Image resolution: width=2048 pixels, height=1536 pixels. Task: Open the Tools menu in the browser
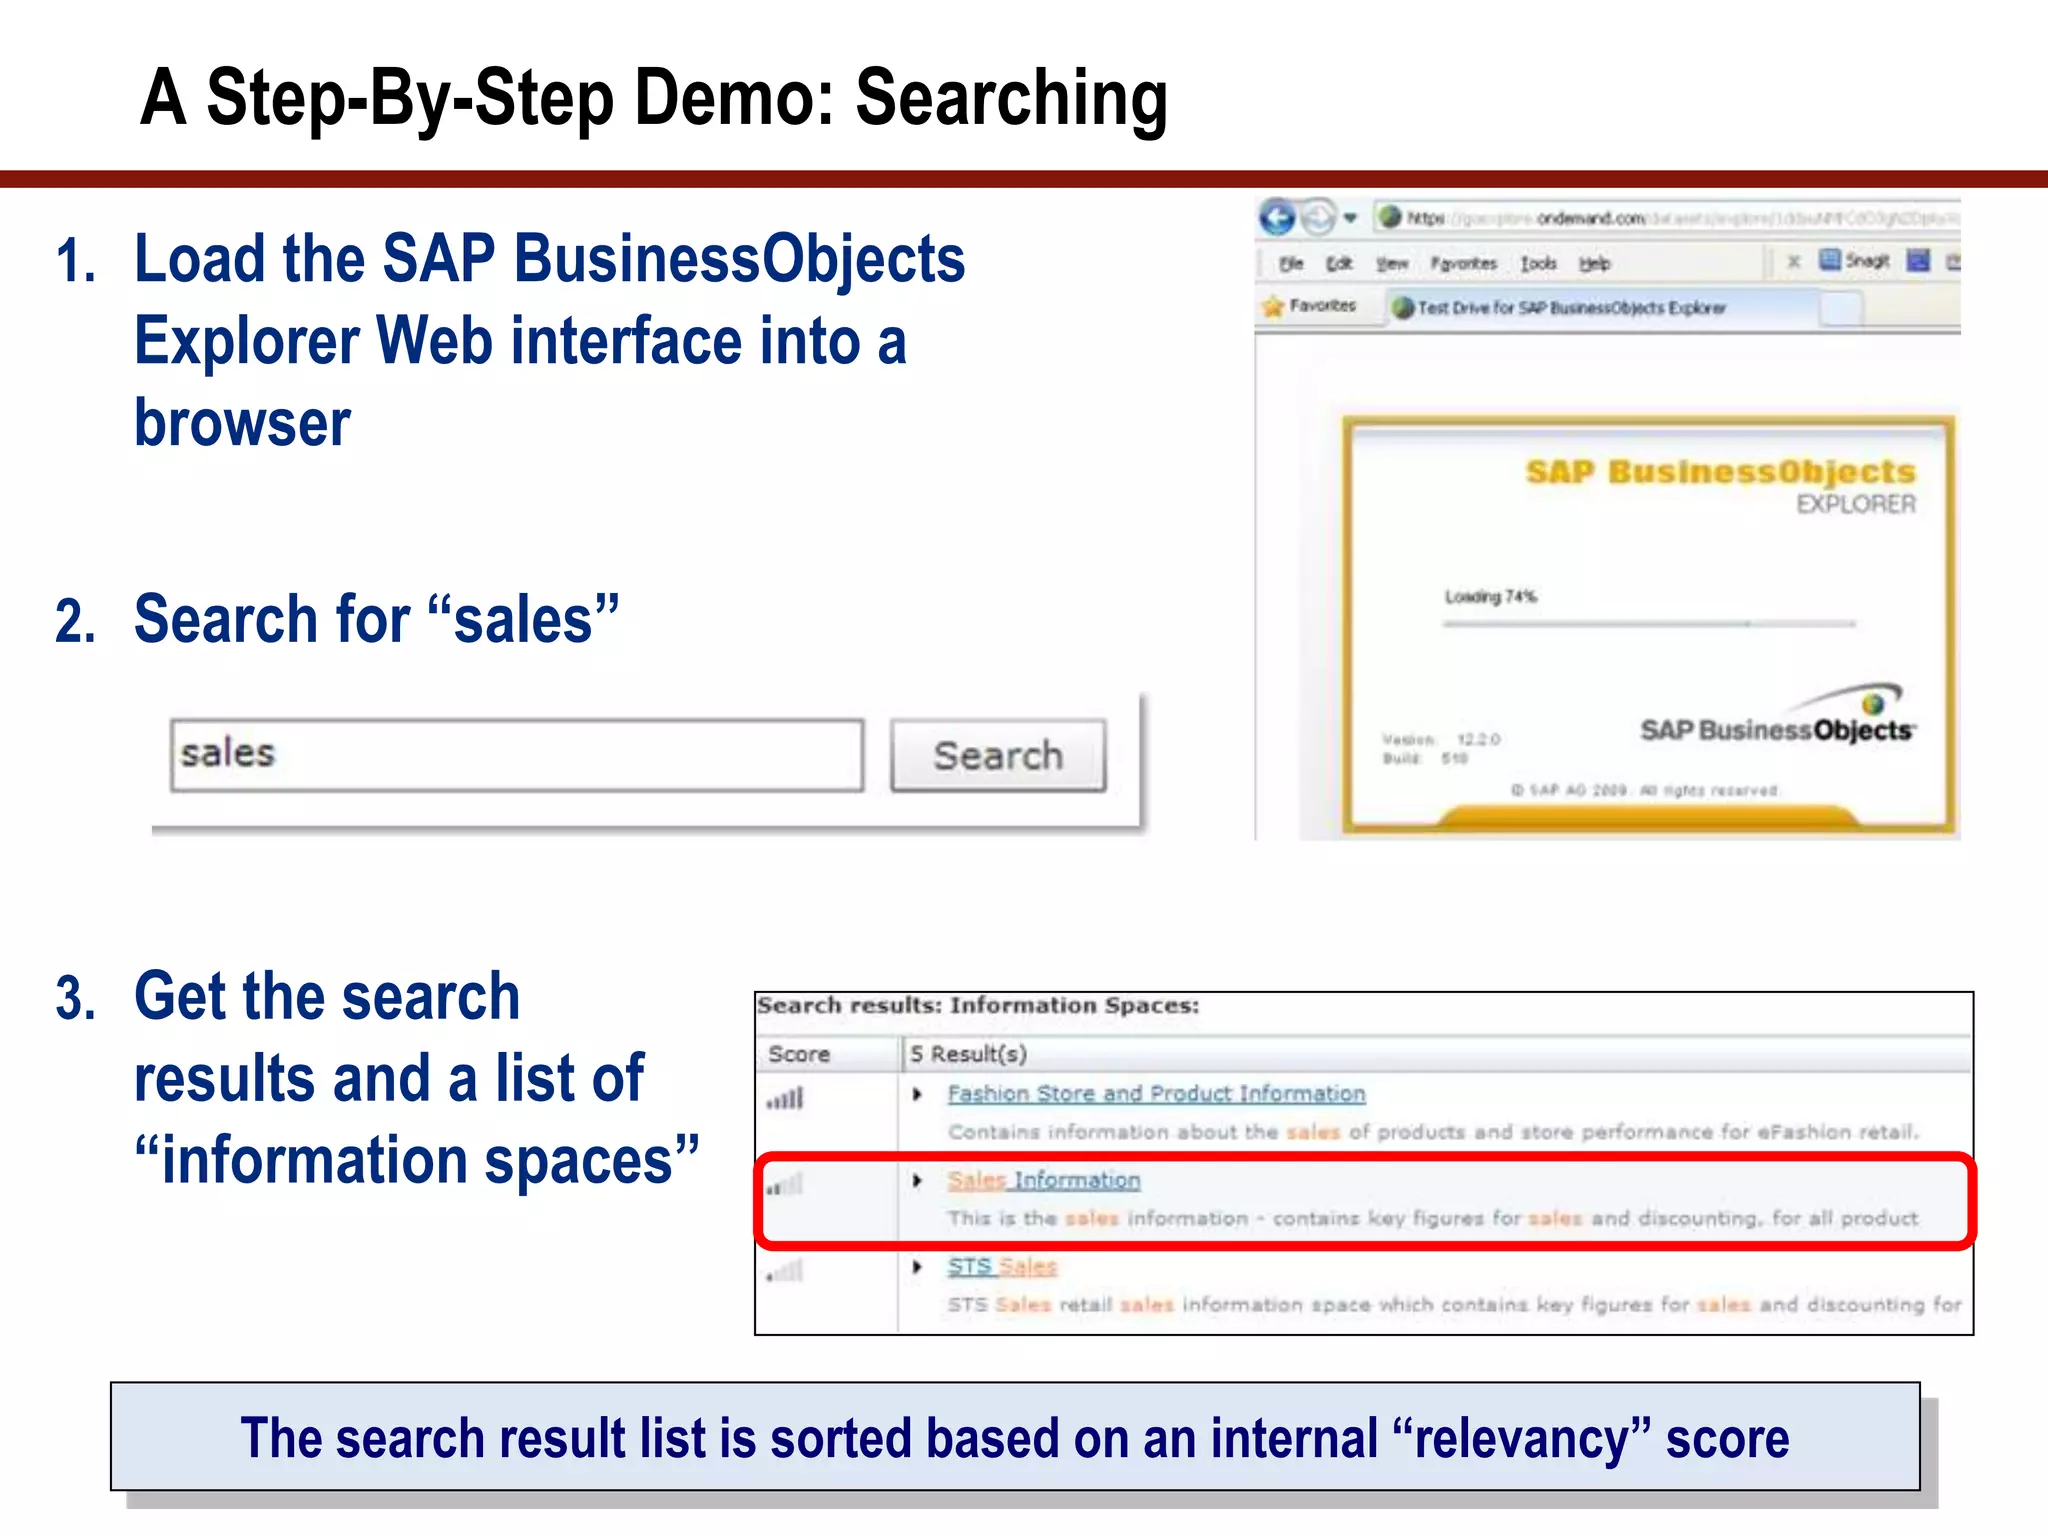tap(1538, 263)
